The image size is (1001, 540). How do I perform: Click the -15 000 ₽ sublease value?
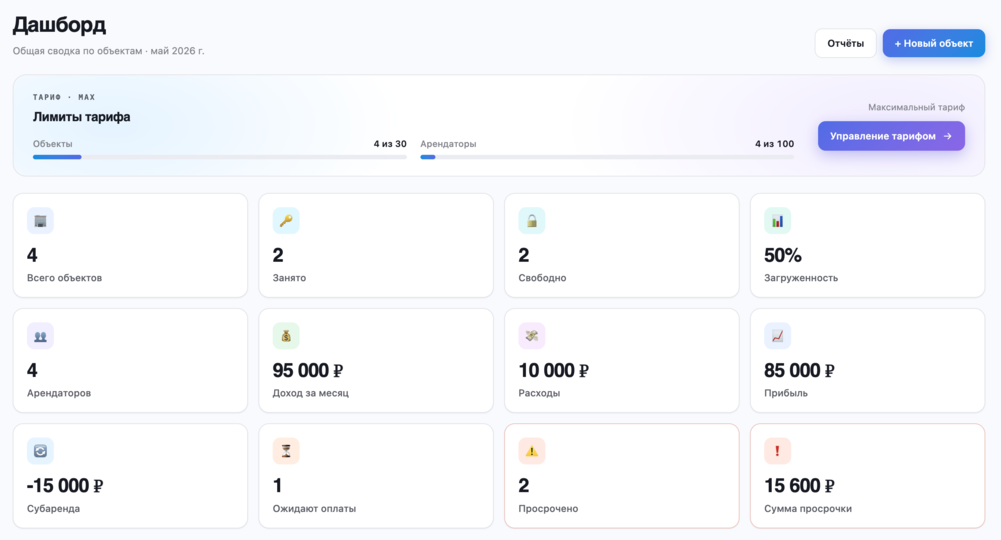(64, 486)
